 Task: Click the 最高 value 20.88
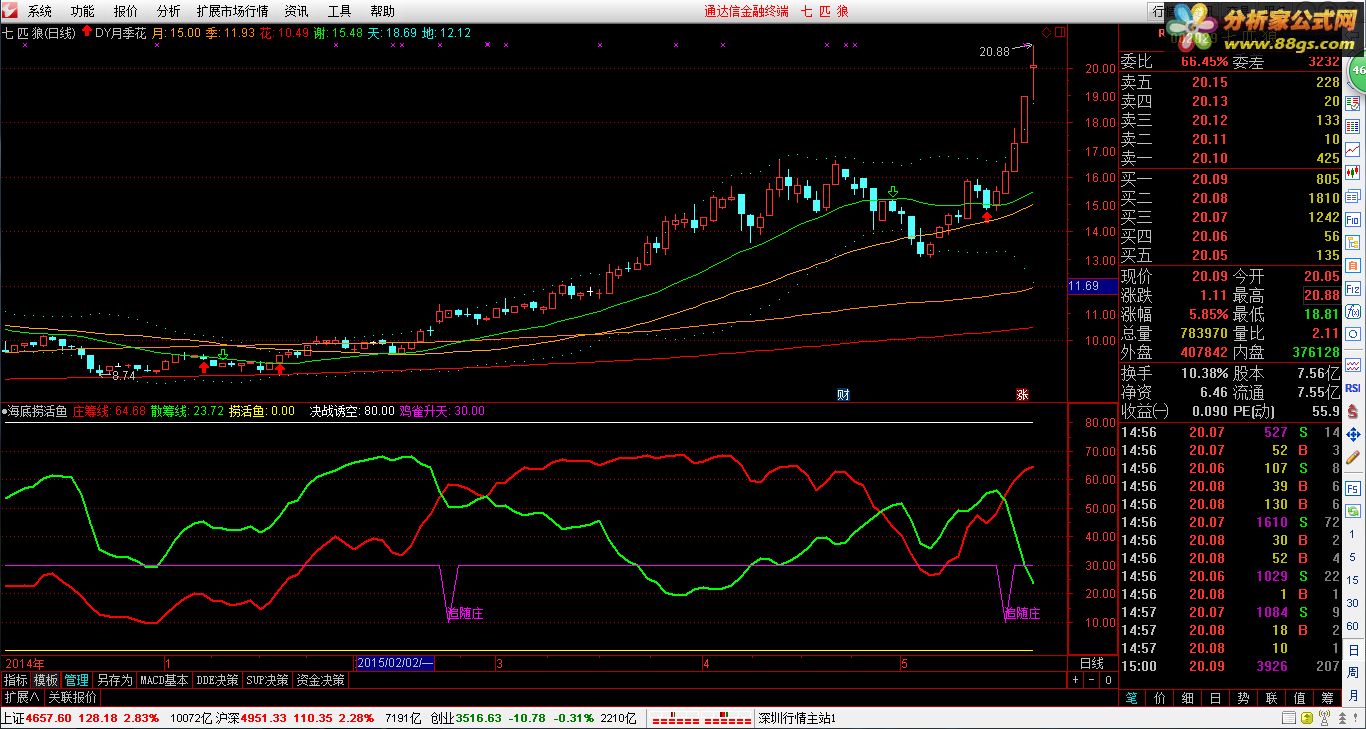click(x=1321, y=295)
